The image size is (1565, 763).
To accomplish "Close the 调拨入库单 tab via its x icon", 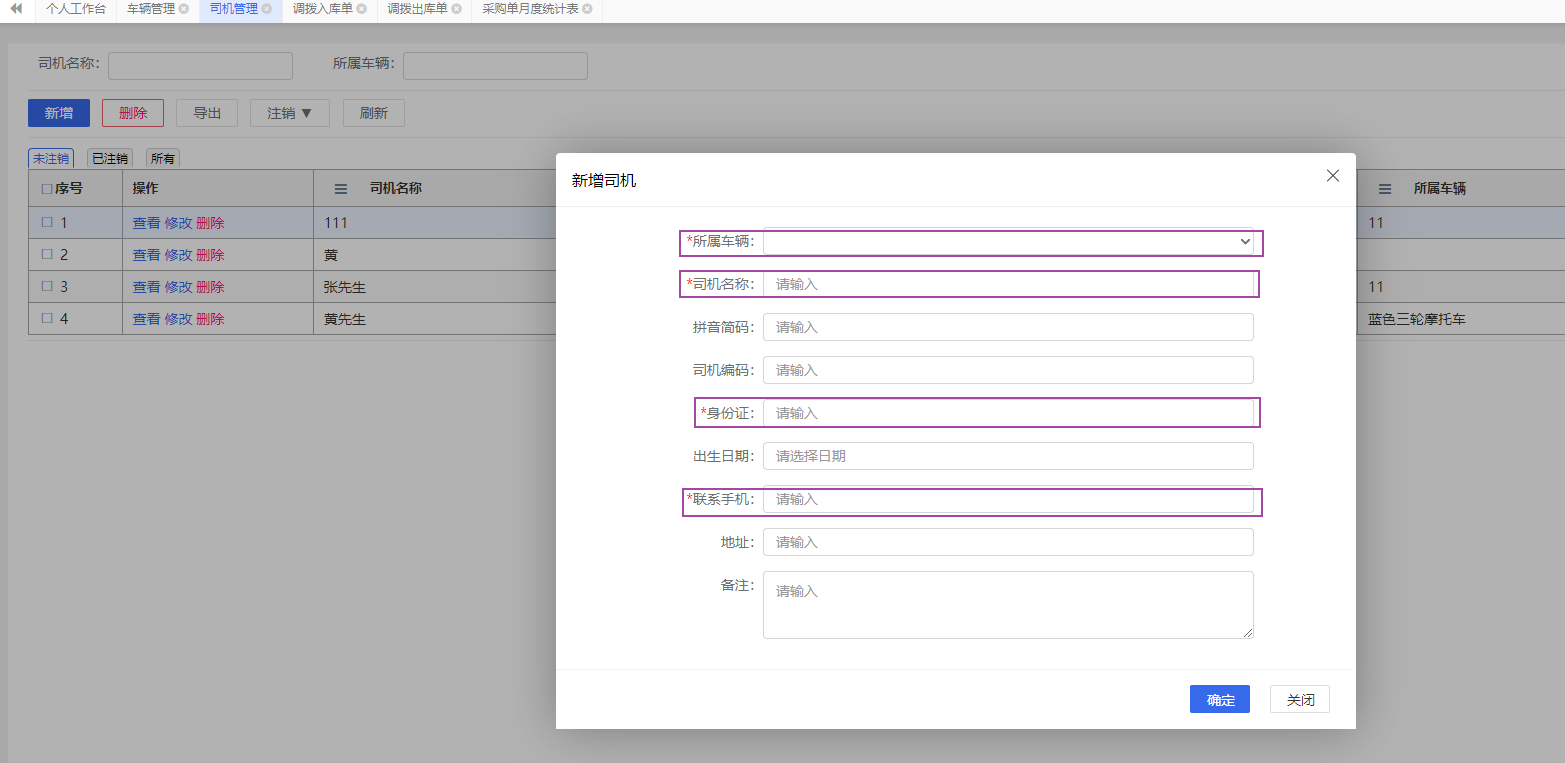I will (361, 9).
